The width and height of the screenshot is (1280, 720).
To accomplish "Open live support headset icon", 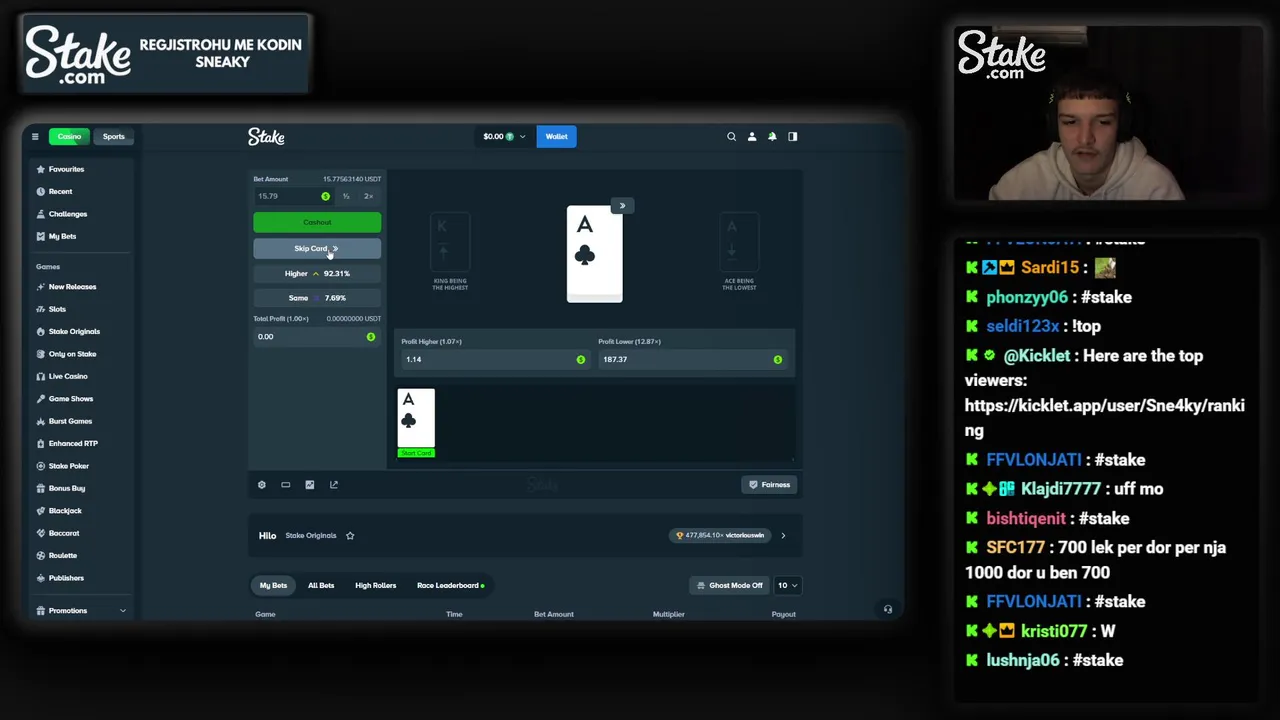I will tap(888, 609).
